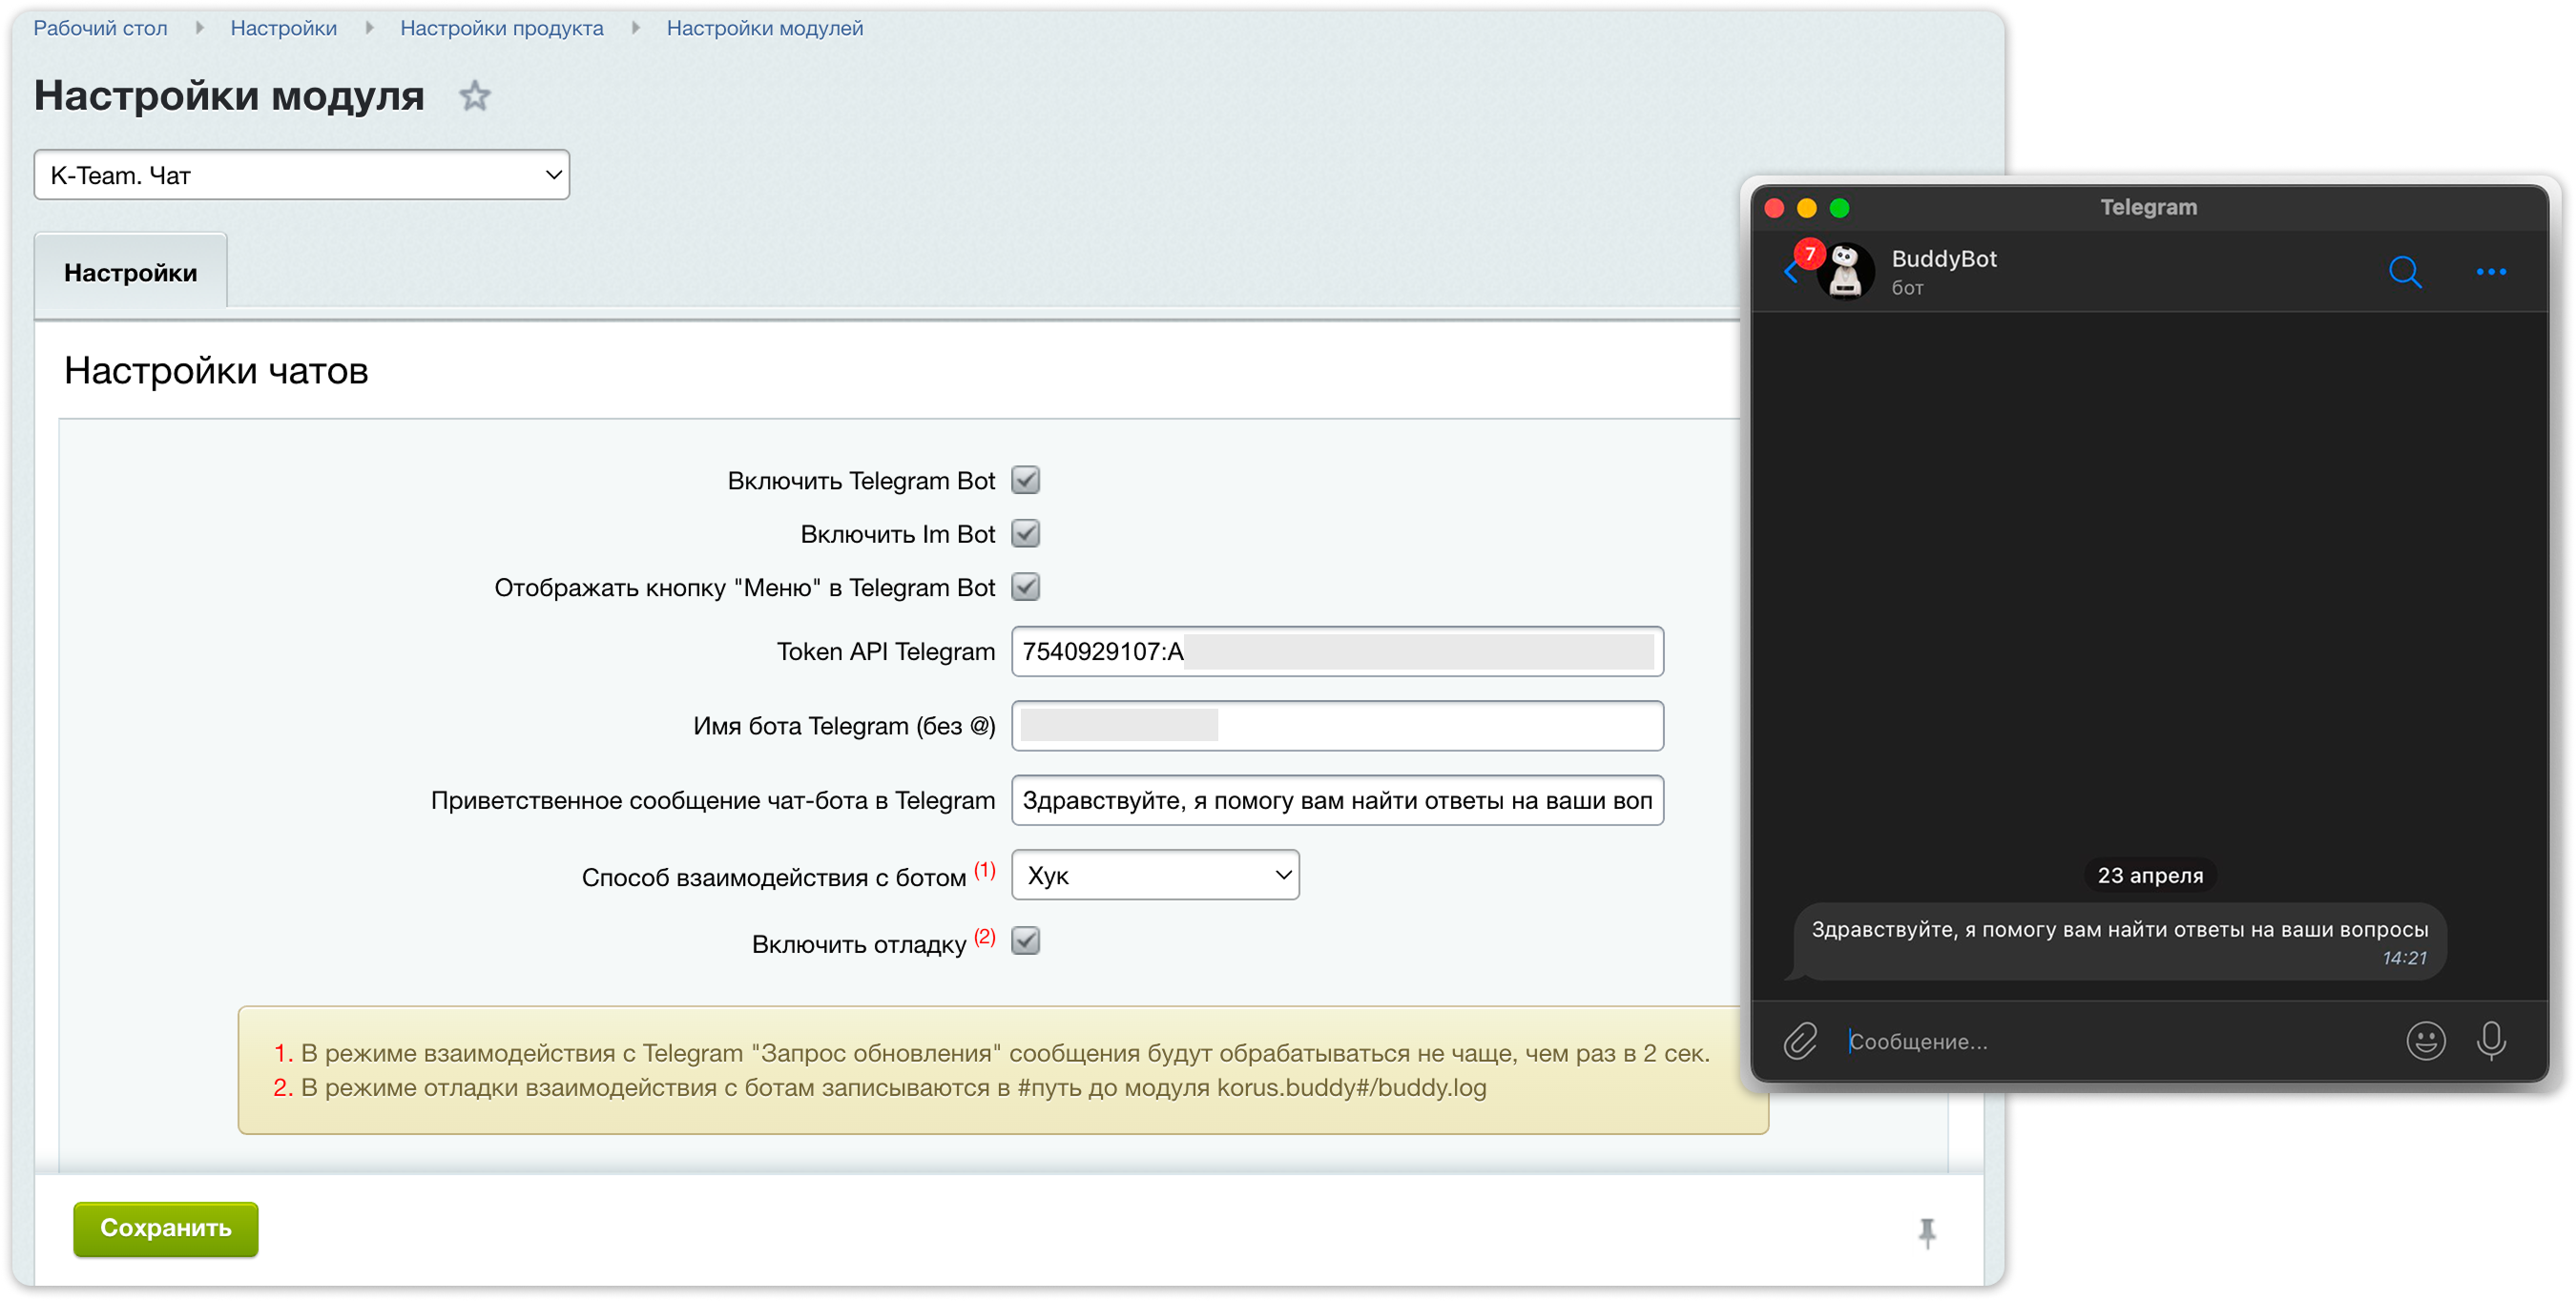Start voice message recording in Telegram
Image resolution: width=2576 pixels, height=1301 pixels.
2491,1041
